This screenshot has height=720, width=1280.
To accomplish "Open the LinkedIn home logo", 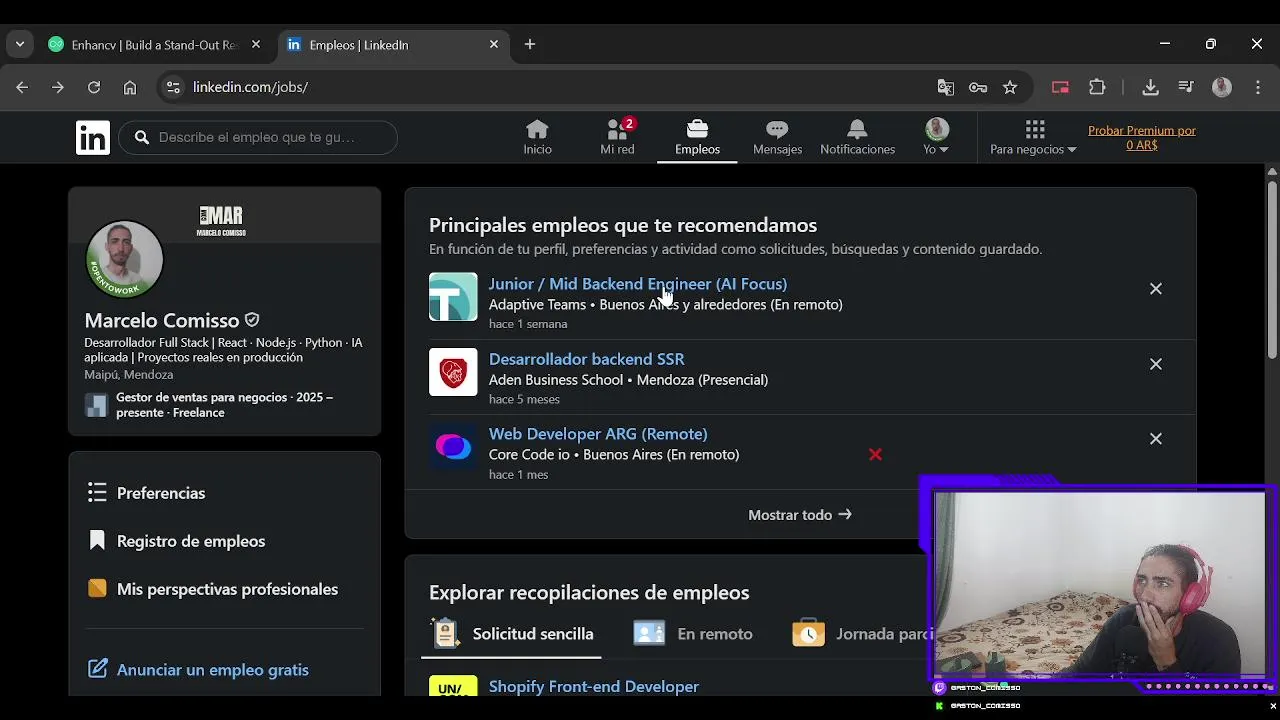I will pyautogui.click(x=93, y=137).
